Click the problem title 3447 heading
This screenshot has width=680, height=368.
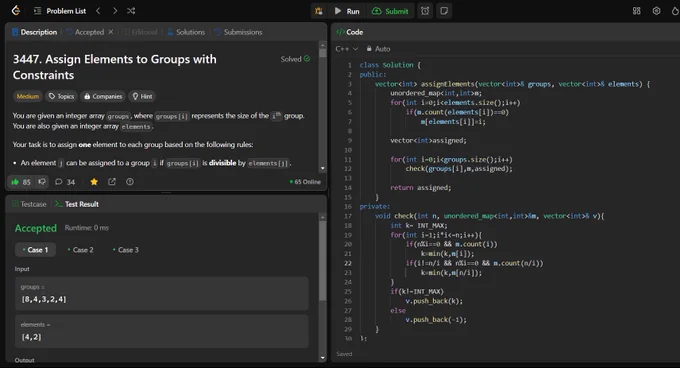[114, 67]
